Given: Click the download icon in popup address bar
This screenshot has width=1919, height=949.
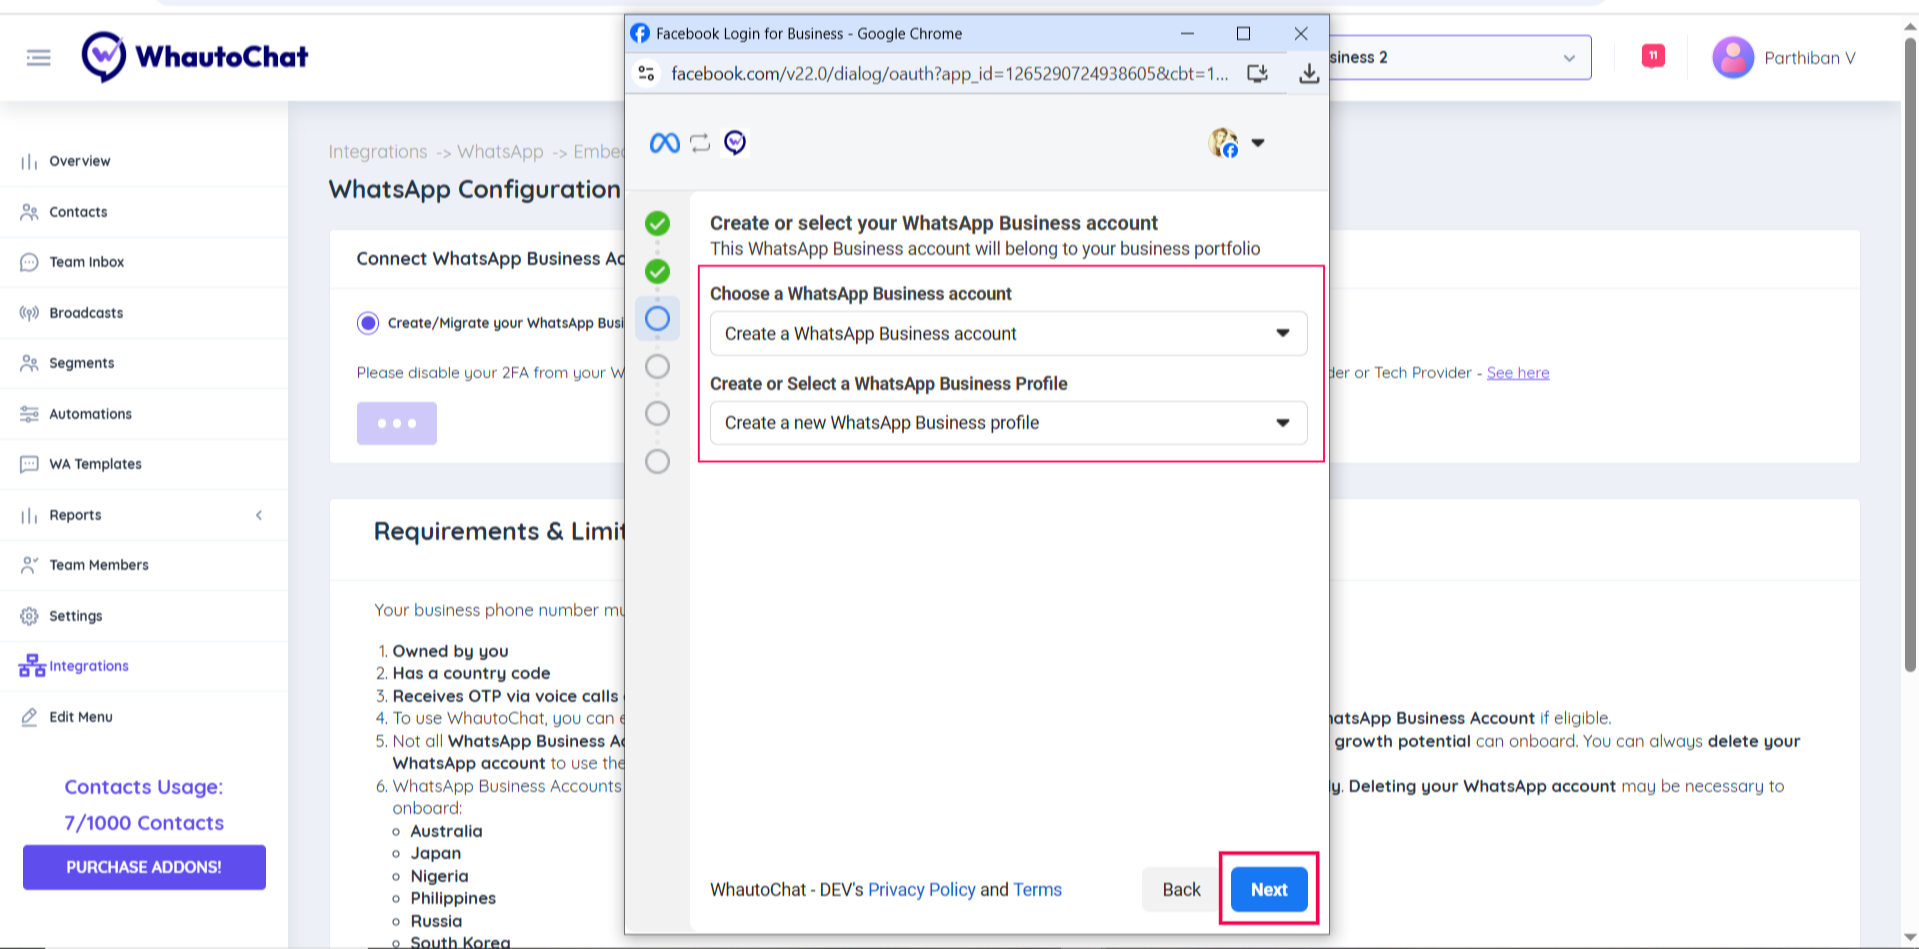Looking at the screenshot, I should coord(1309,73).
